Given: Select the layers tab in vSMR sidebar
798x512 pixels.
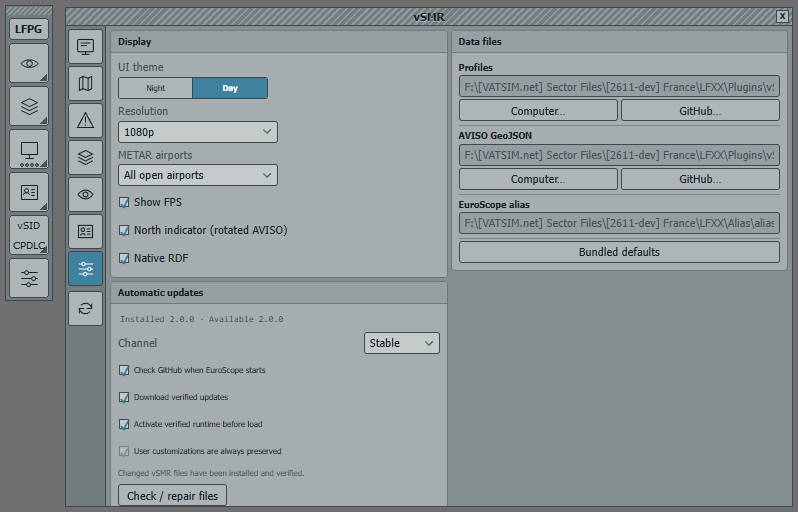Looking at the screenshot, I should pos(86,157).
